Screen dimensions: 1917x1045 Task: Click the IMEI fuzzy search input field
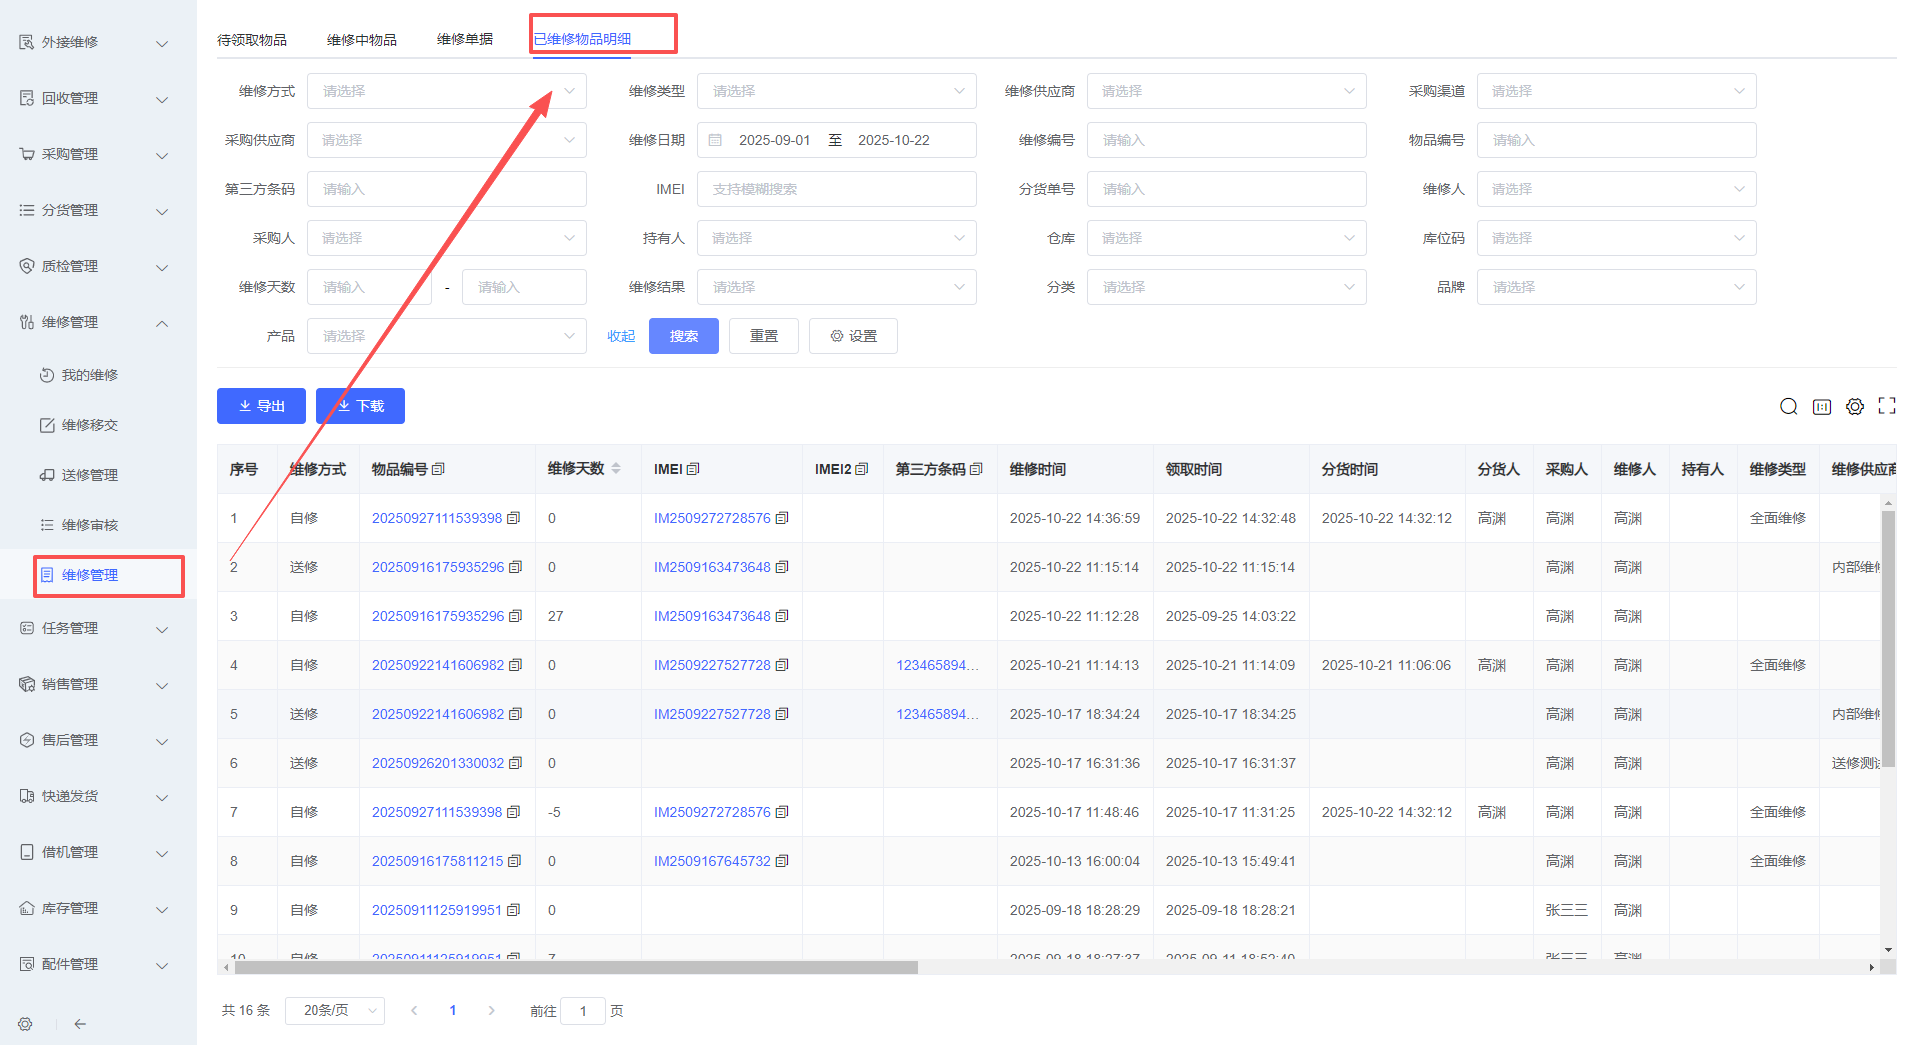(x=836, y=189)
